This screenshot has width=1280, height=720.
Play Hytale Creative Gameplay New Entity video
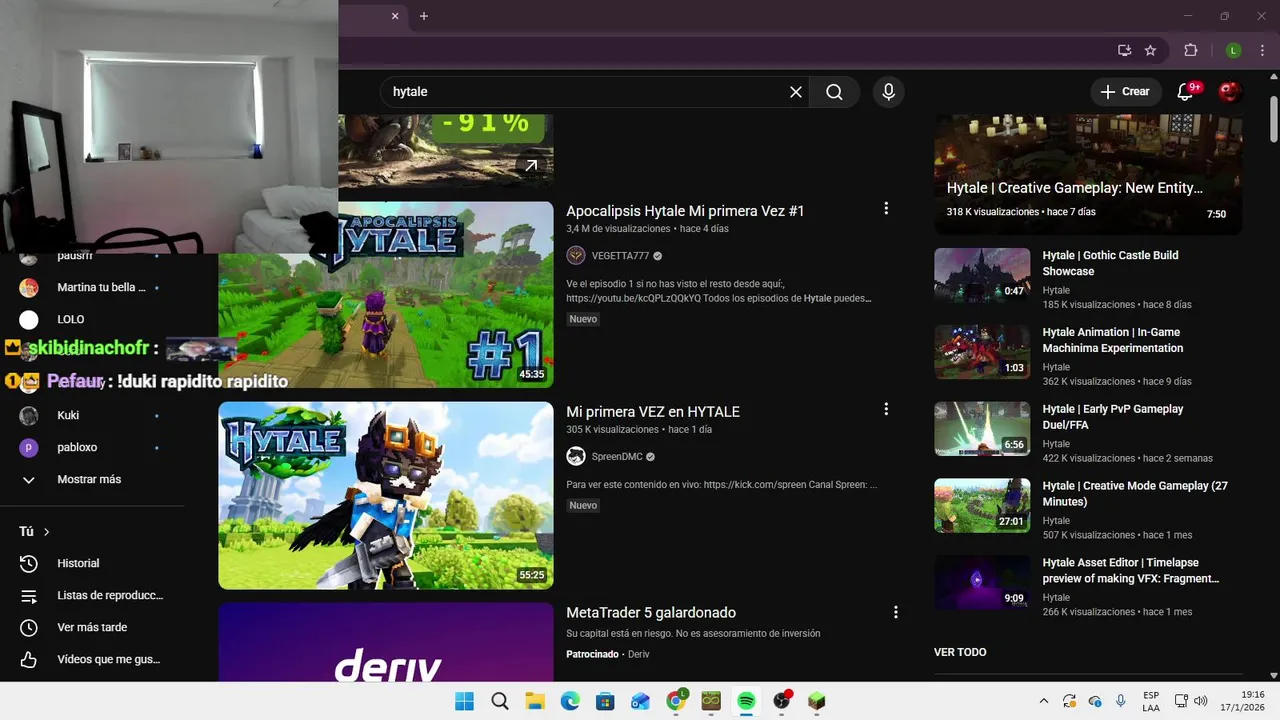[1088, 174]
